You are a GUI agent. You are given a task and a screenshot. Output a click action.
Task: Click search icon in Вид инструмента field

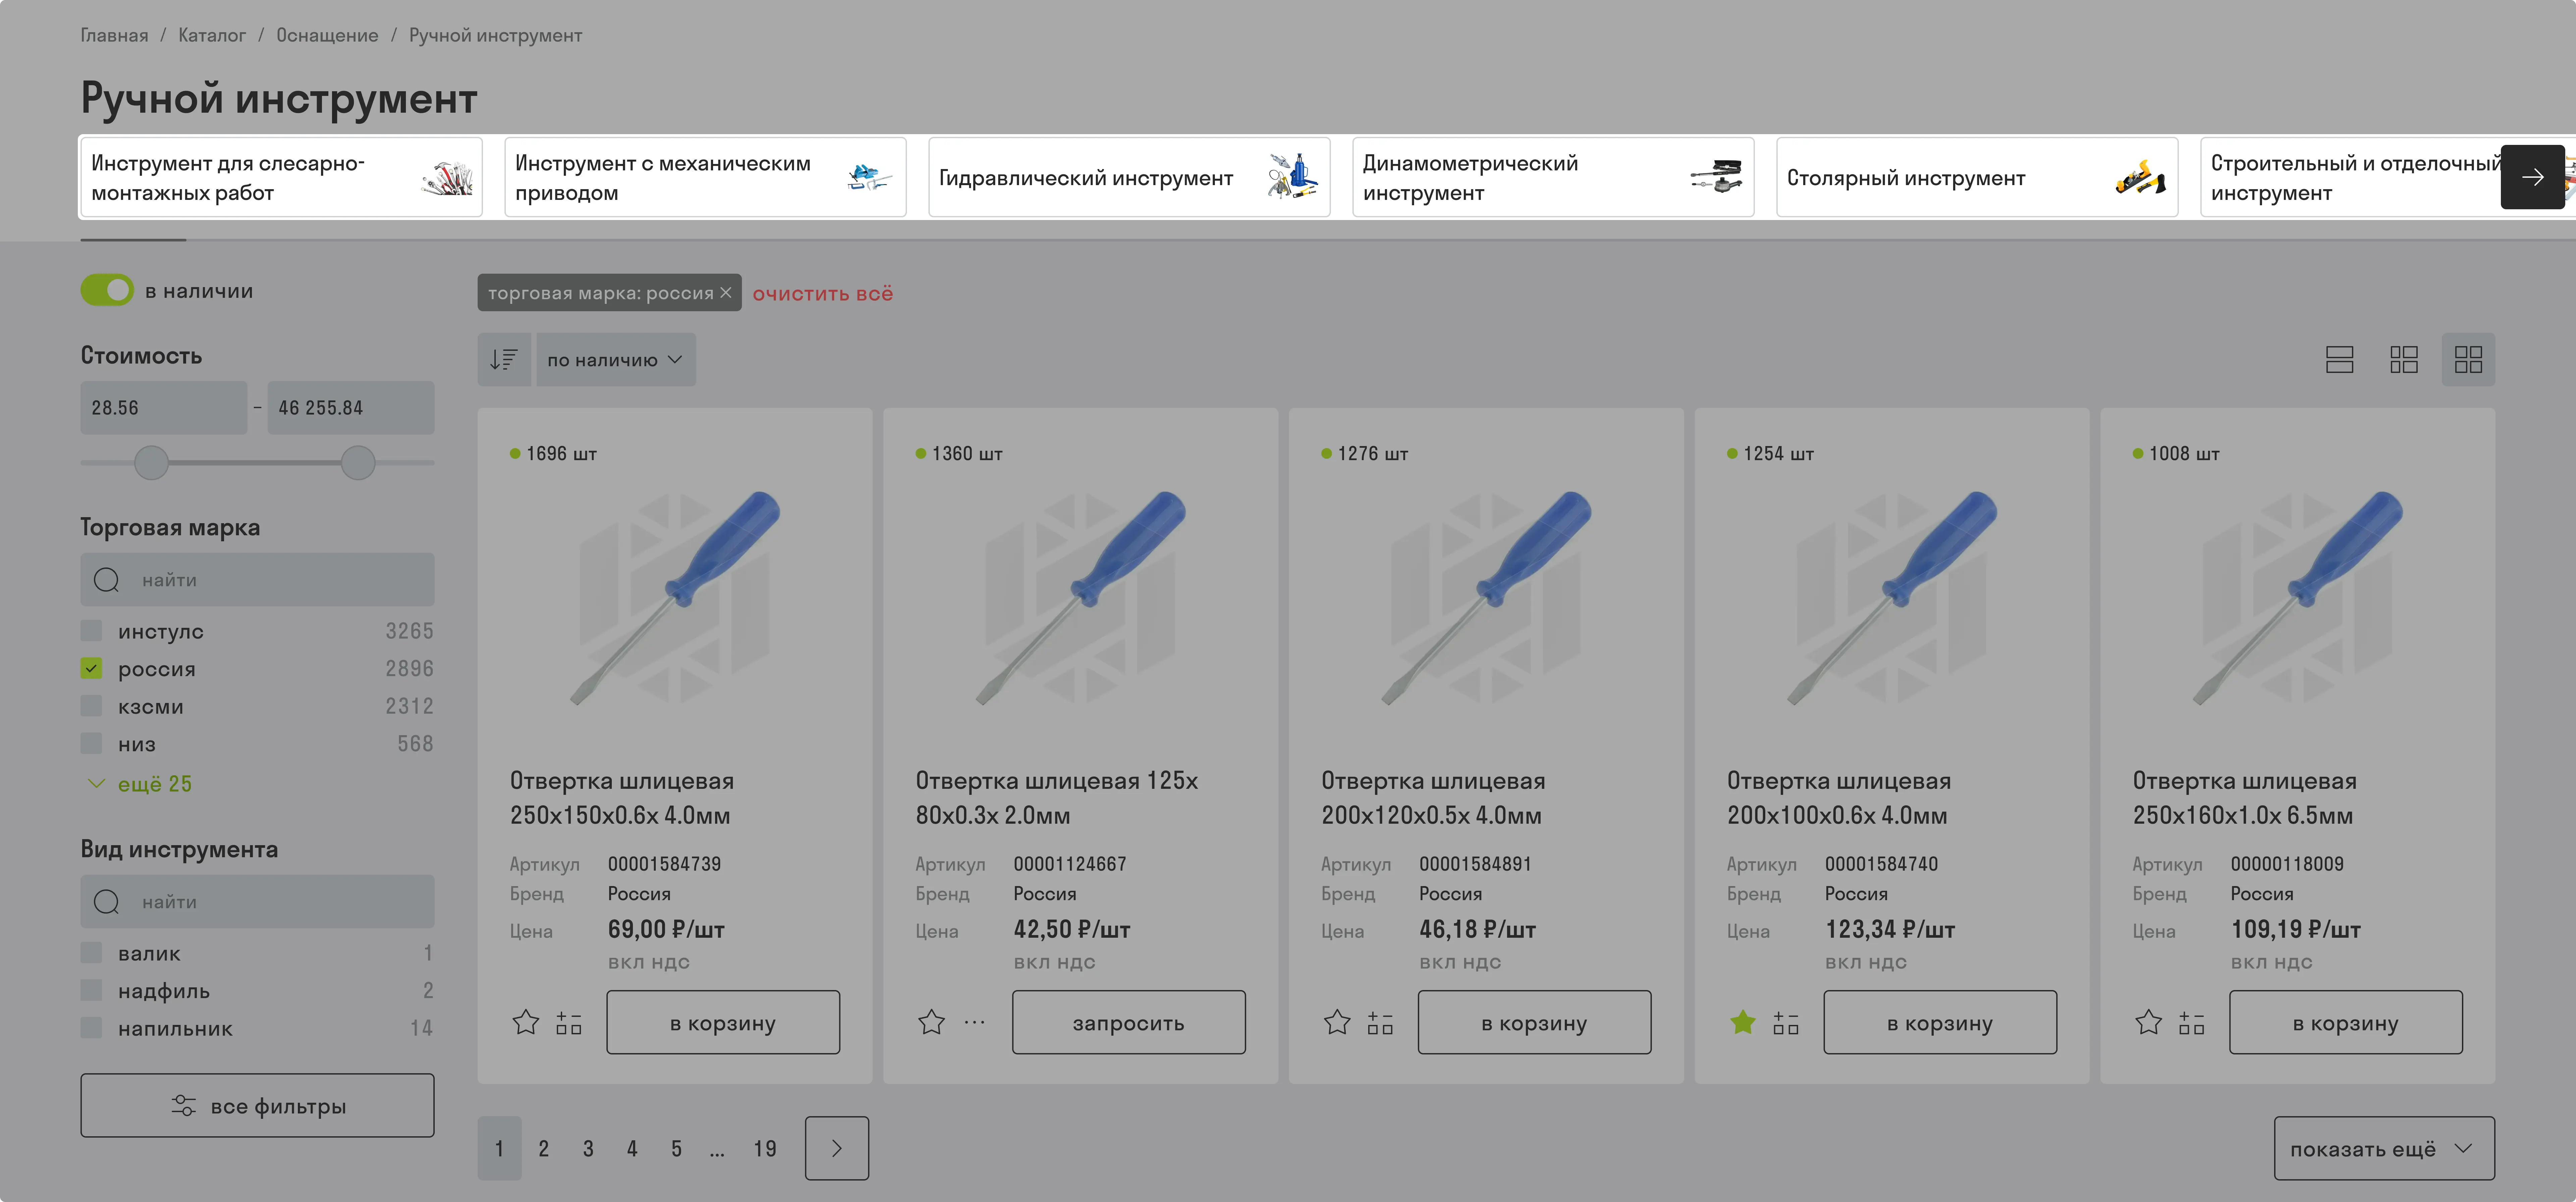pos(106,902)
